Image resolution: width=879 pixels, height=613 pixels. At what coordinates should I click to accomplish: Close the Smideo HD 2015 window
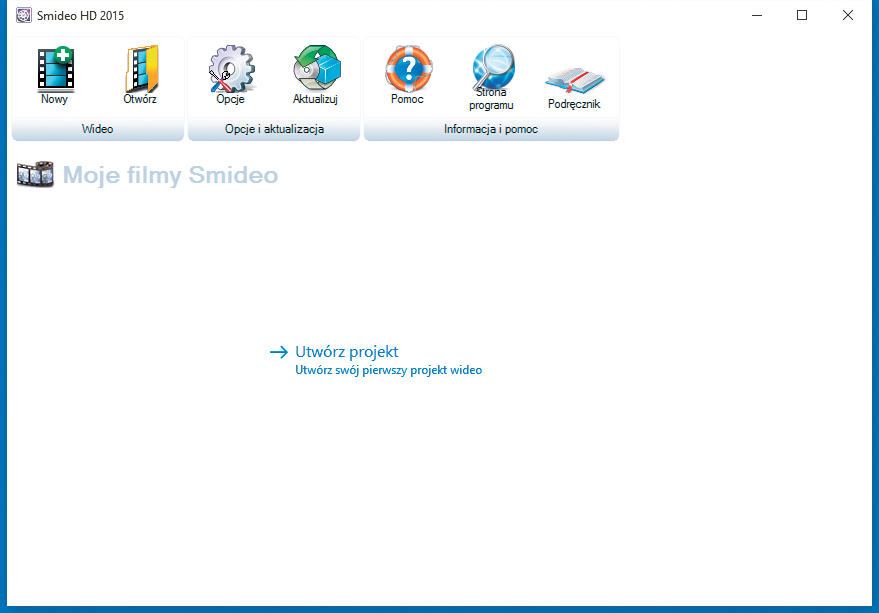point(848,15)
